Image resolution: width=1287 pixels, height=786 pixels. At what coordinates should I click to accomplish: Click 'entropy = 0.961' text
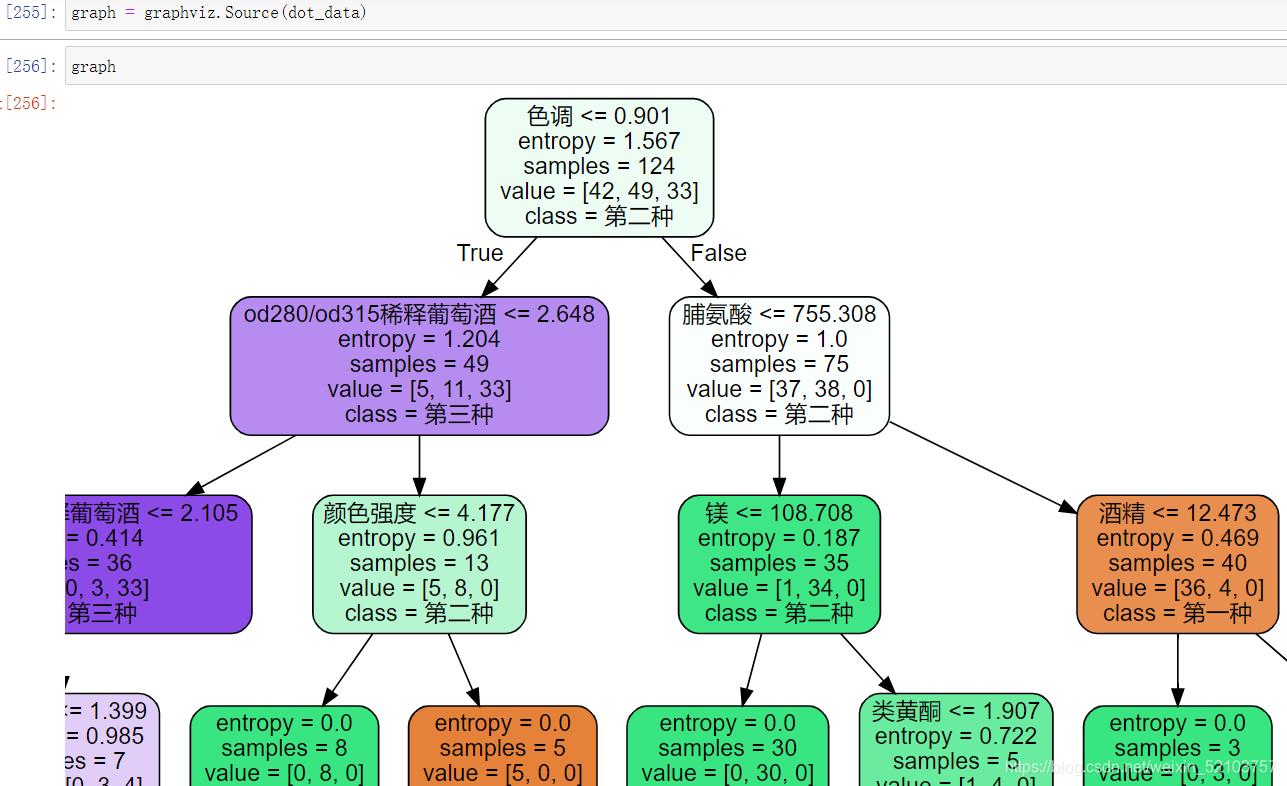click(x=419, y=538)
